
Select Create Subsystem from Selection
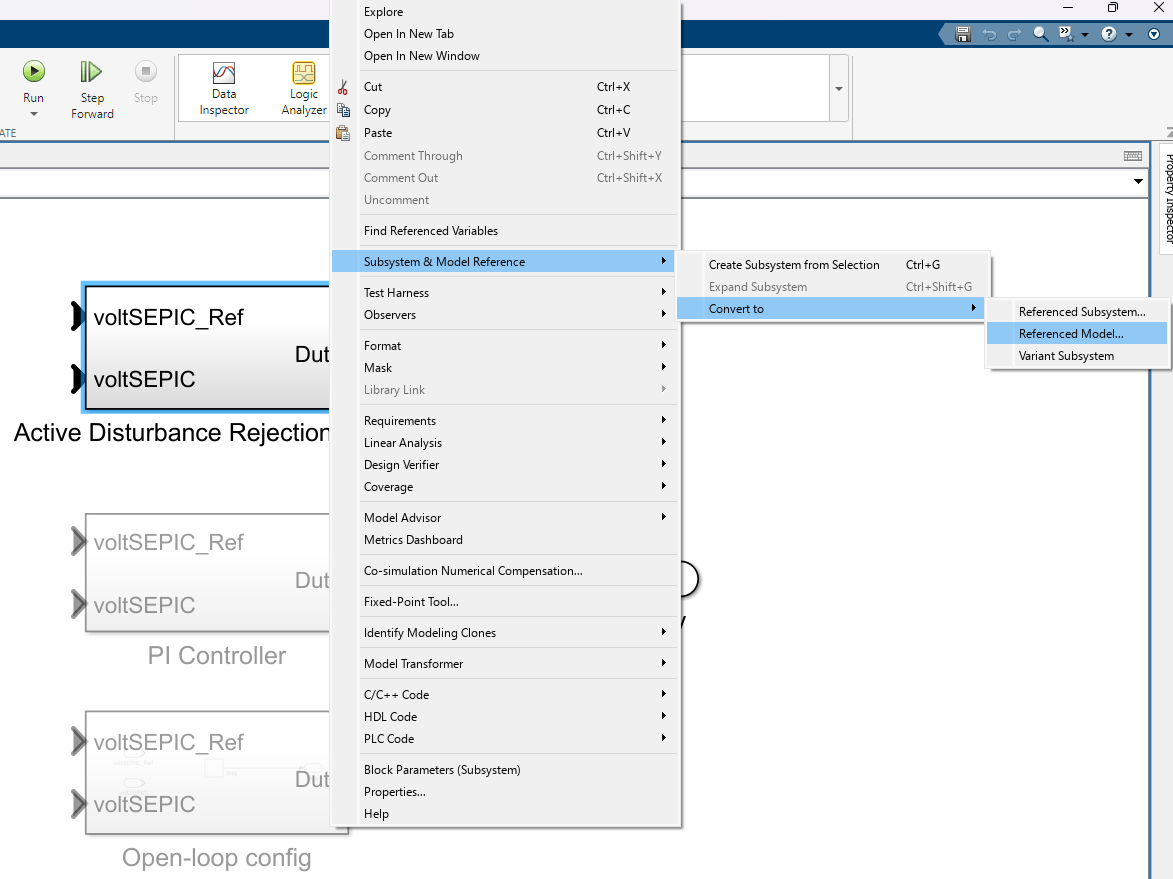coord(794,265)
